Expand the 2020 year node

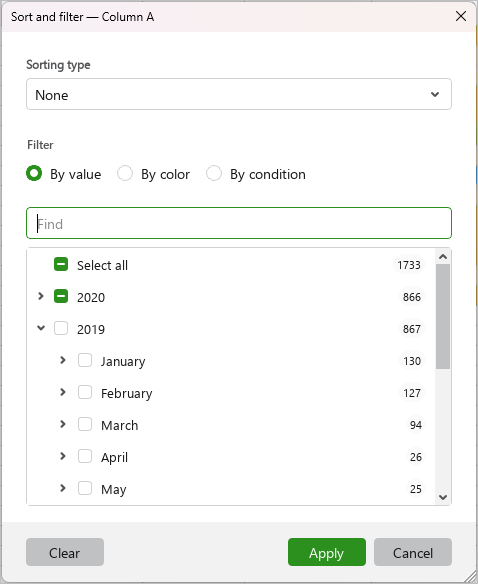[x=41, y=296]
